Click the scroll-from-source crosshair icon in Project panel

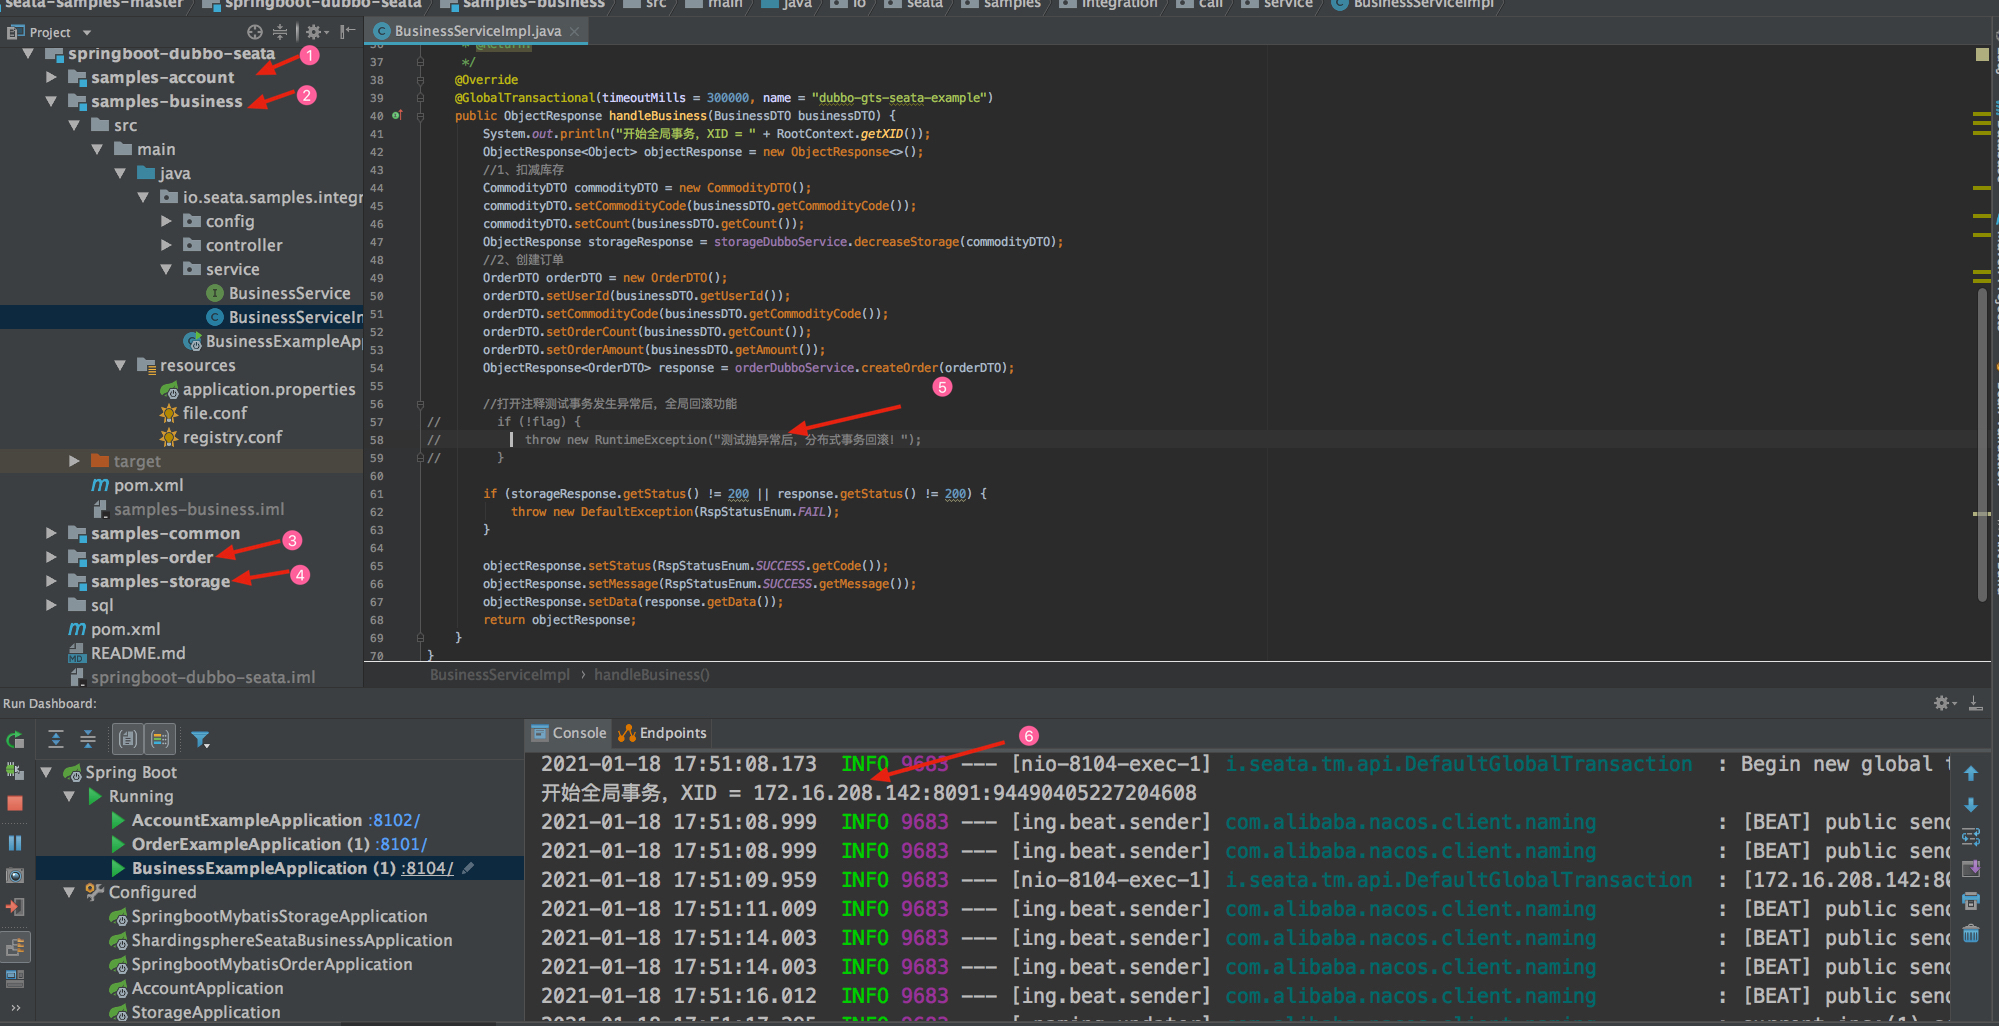[x=254, y=32]
